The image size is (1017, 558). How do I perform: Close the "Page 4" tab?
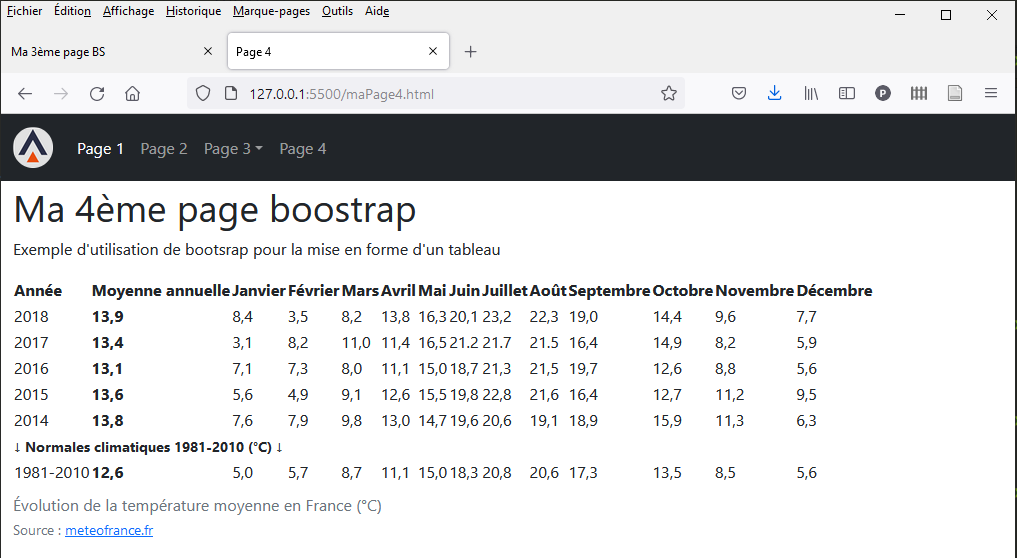(433, 52)
